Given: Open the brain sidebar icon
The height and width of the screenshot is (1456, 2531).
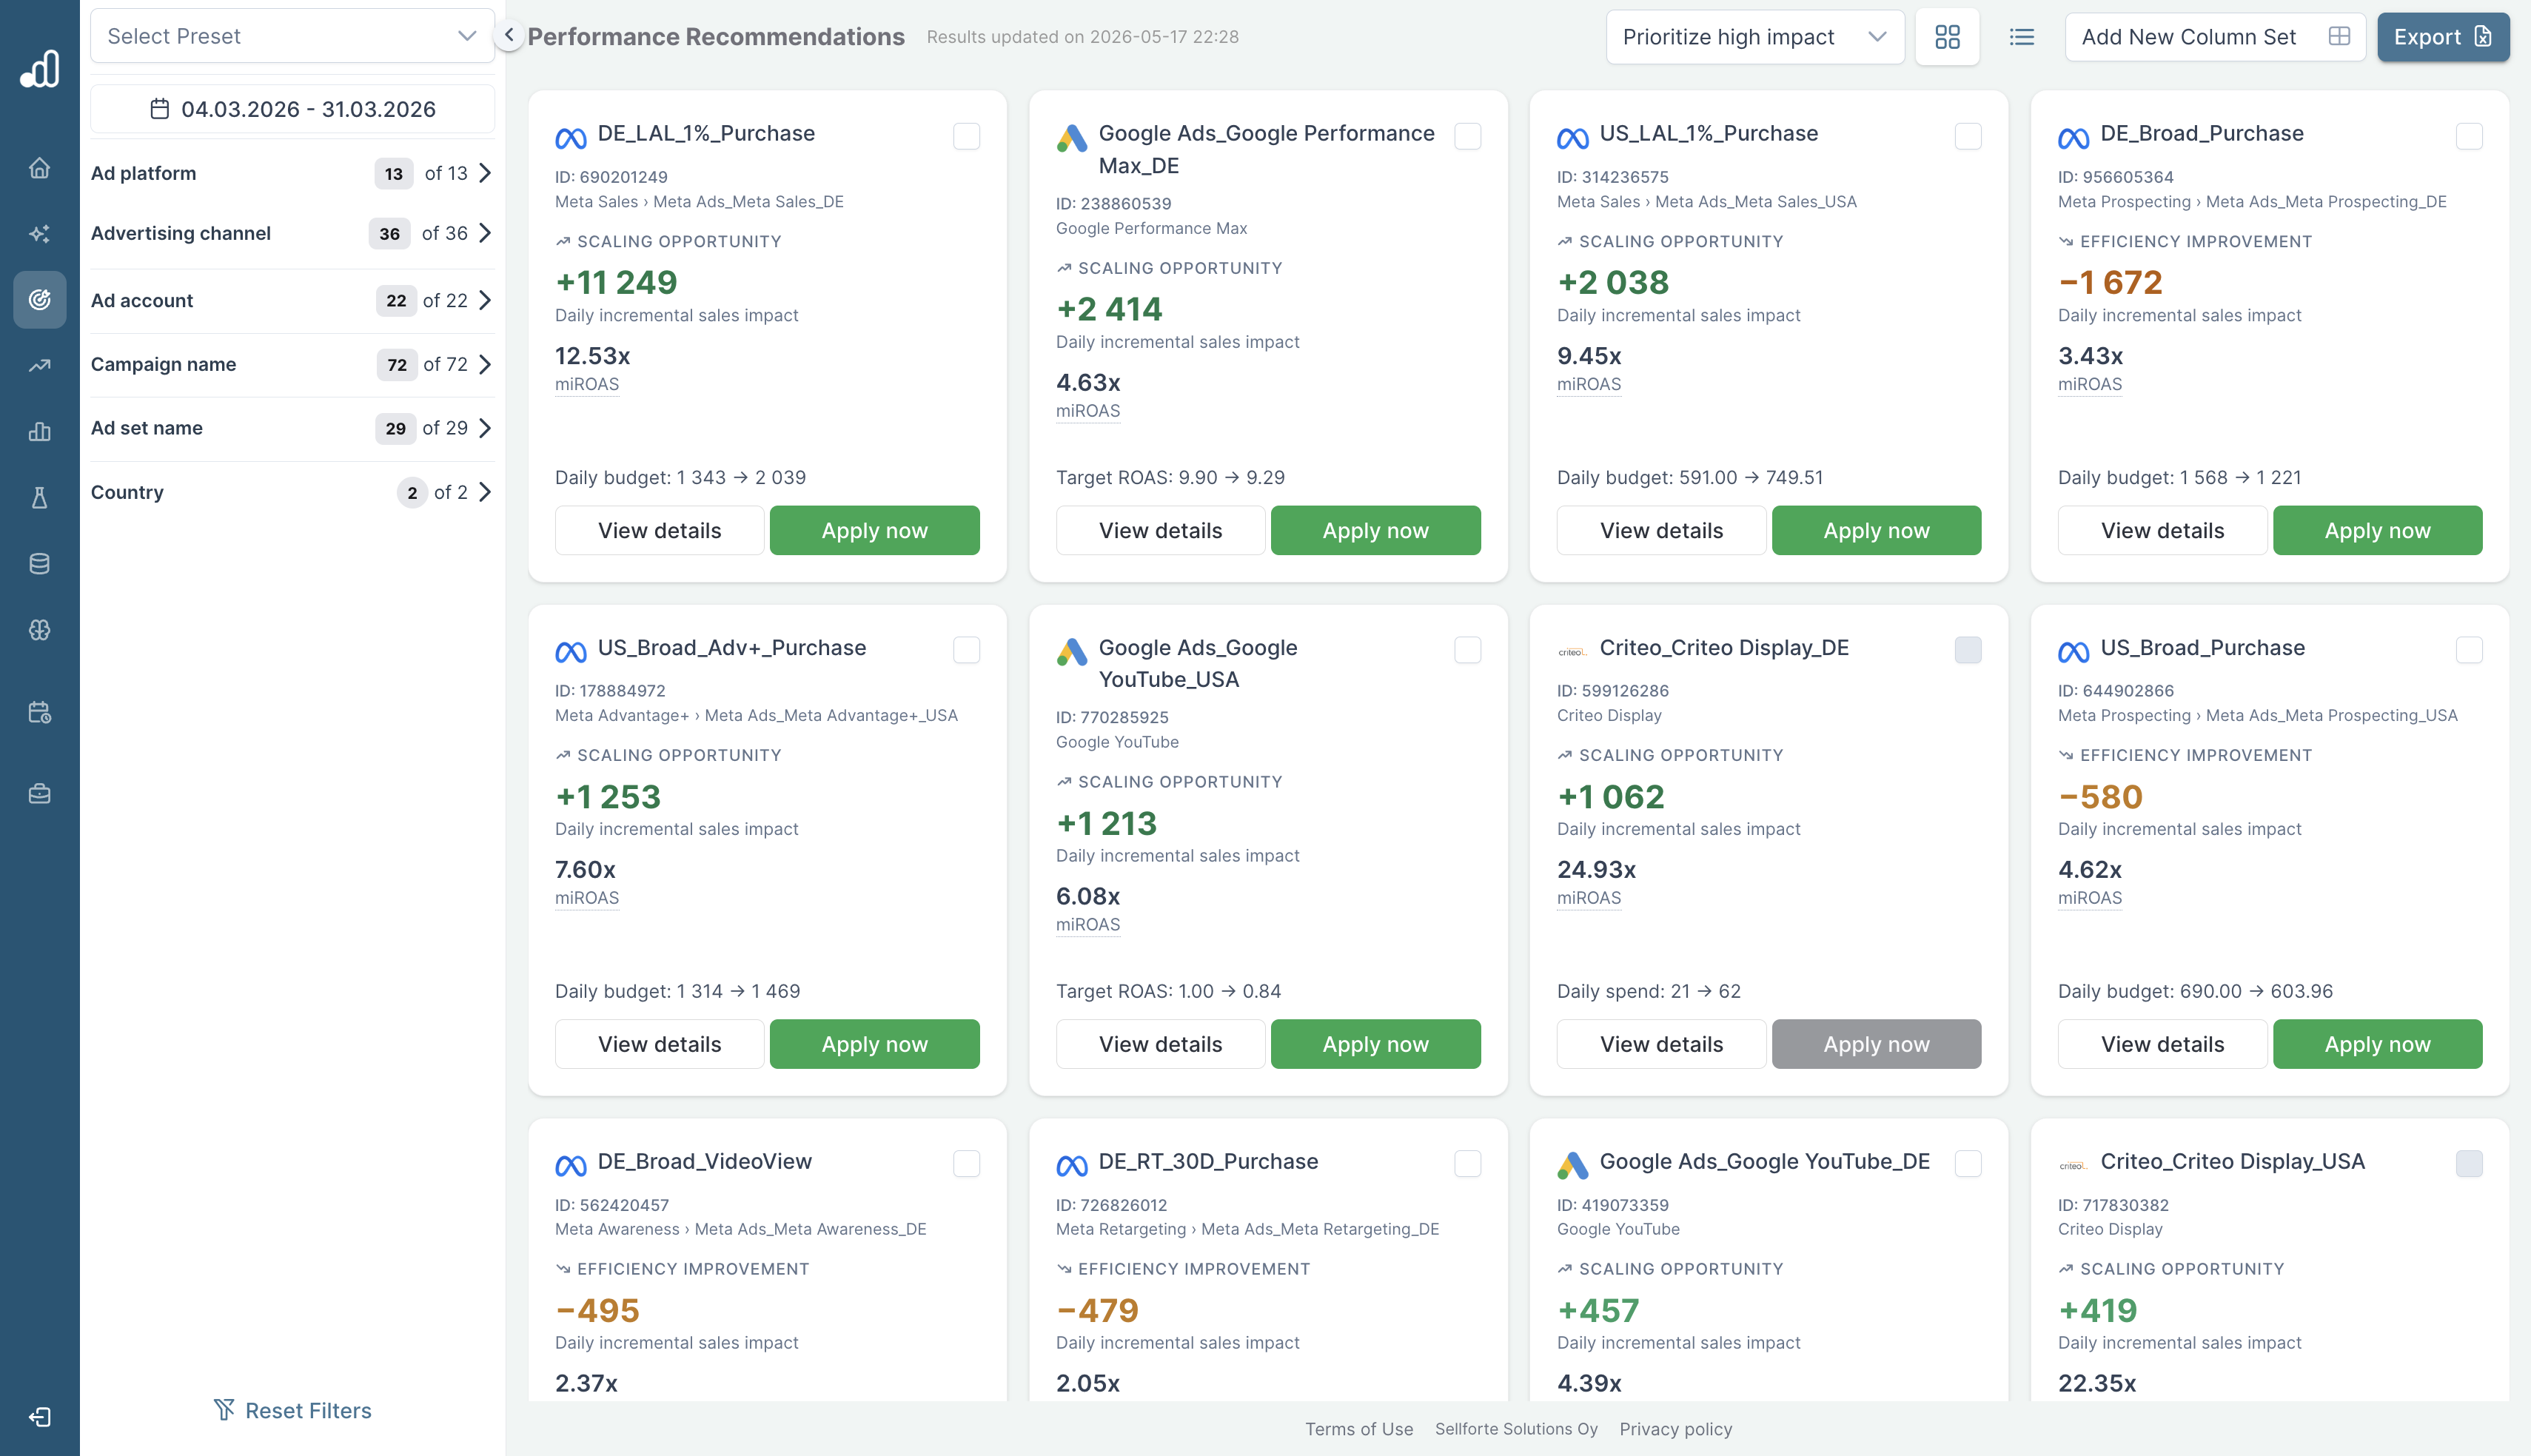Looking at the screenshot, I should [x=39, y=630].
